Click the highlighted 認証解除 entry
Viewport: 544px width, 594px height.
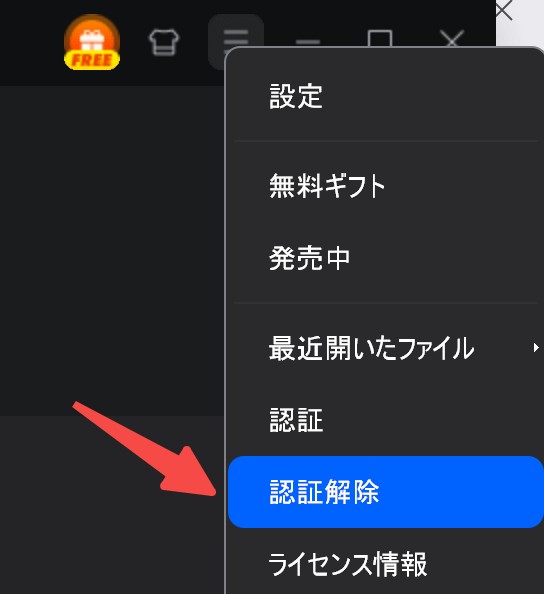(x=386, y=492)
